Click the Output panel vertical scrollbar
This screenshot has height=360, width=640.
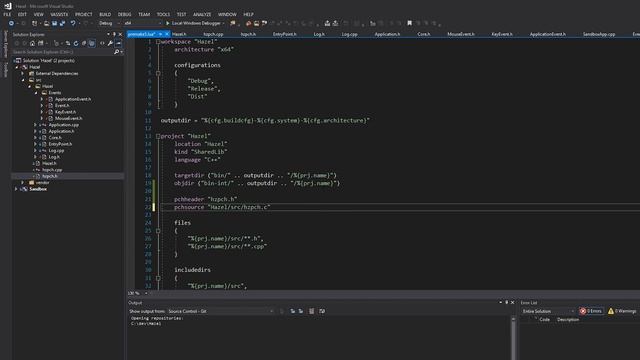(x=513, y=338)
